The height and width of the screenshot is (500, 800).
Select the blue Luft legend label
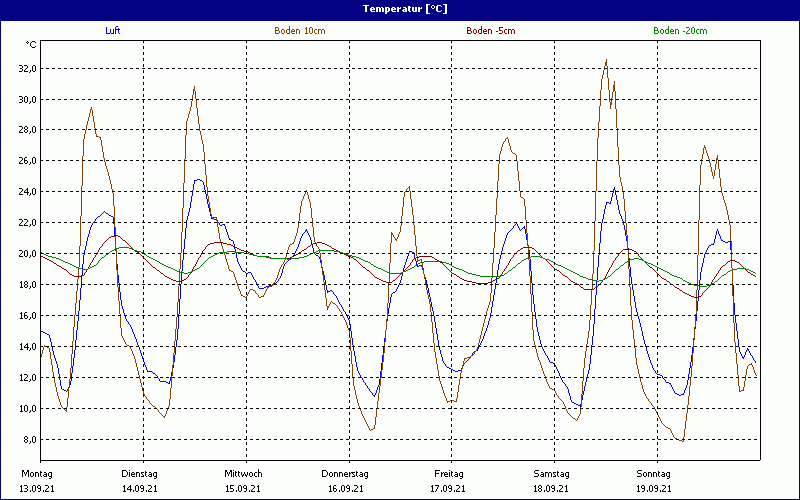(115, 31)
